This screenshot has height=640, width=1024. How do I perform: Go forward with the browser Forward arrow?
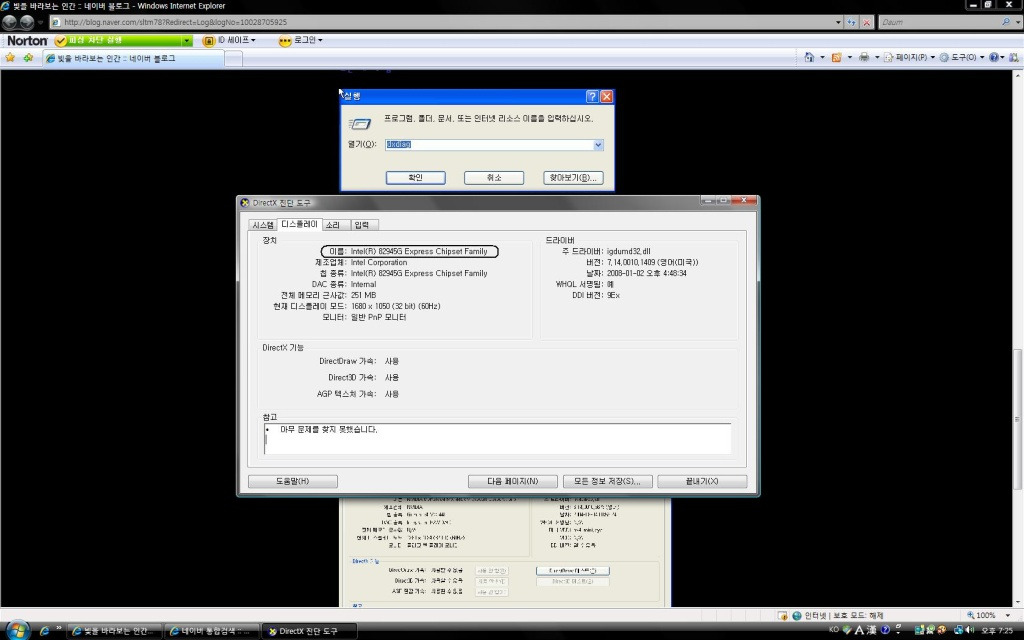[x=27, y=22]
